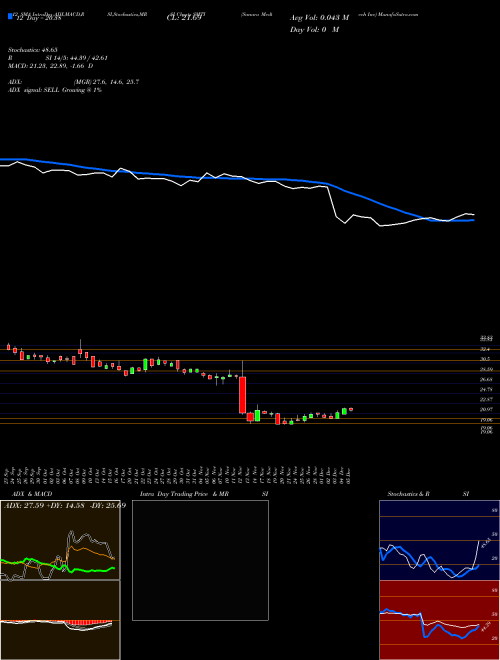This screenshot has width=500, height=660.
Task: Click the blue Stochastics chart panel
Action: coord(439,540)
